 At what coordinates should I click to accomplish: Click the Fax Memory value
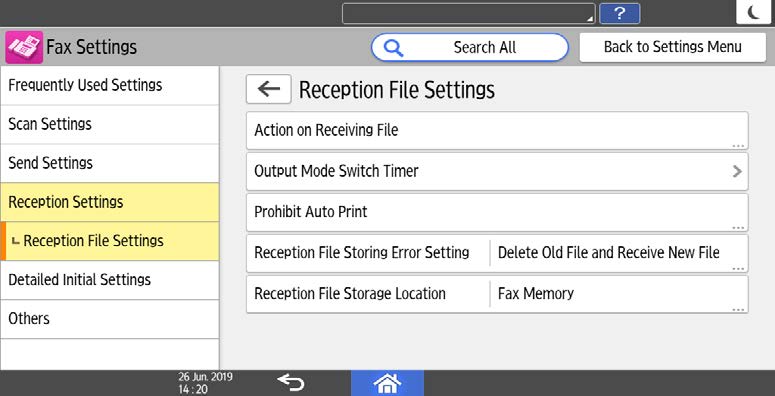click(536, 294)
